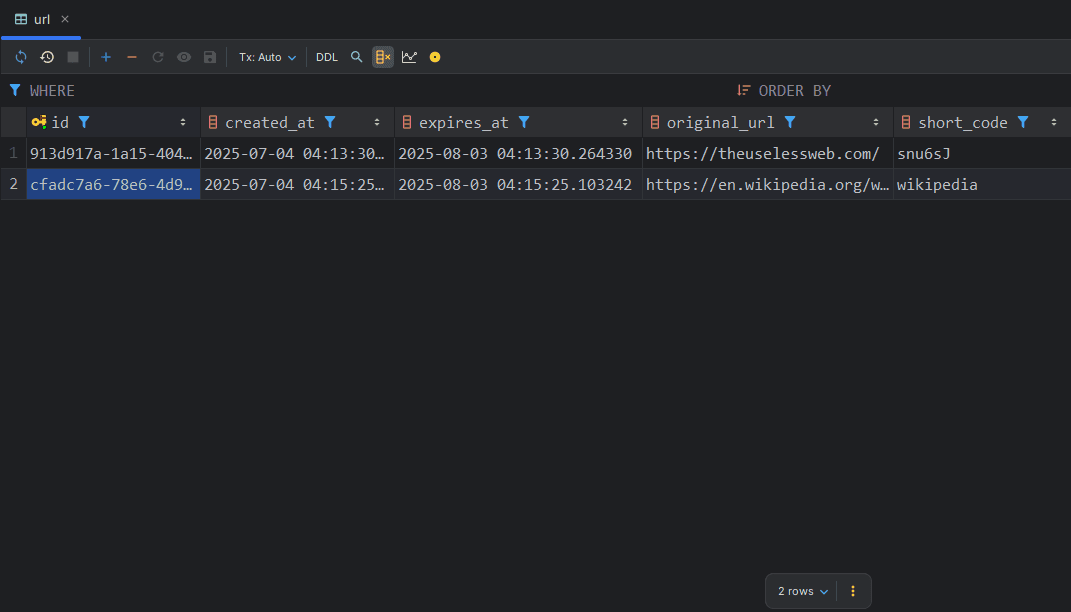Close the url tab
The width and height of the screenshot is (1071, 612).
point(65,19)
